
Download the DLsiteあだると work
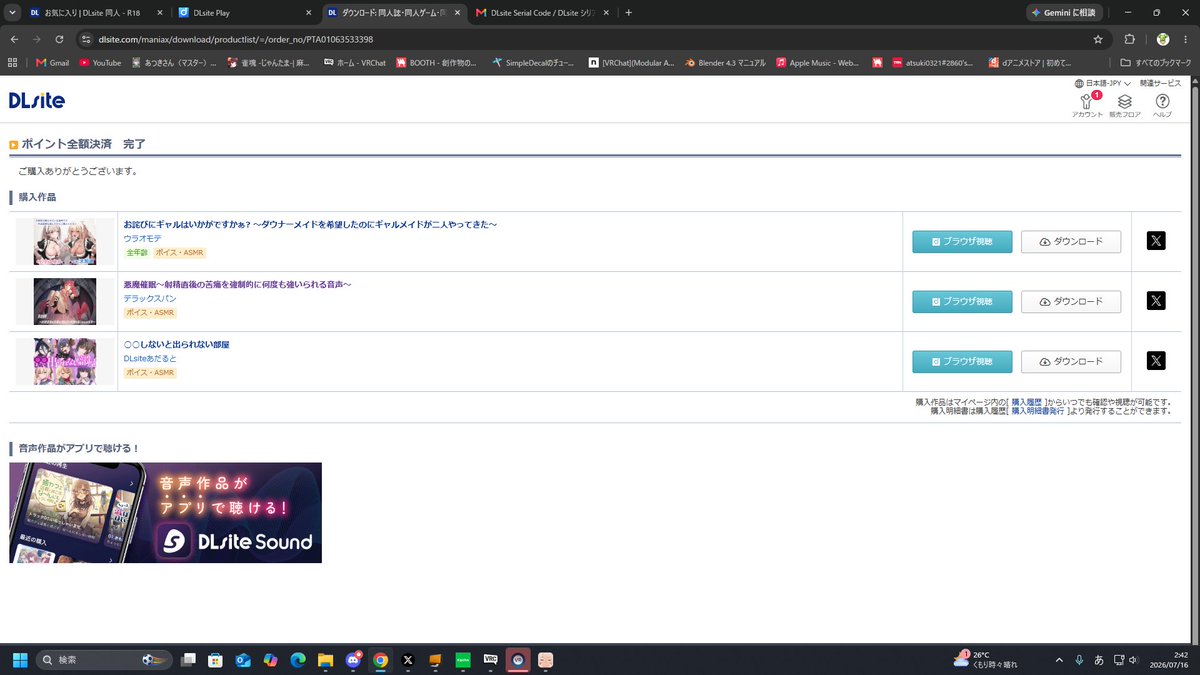click(1071, 362)
